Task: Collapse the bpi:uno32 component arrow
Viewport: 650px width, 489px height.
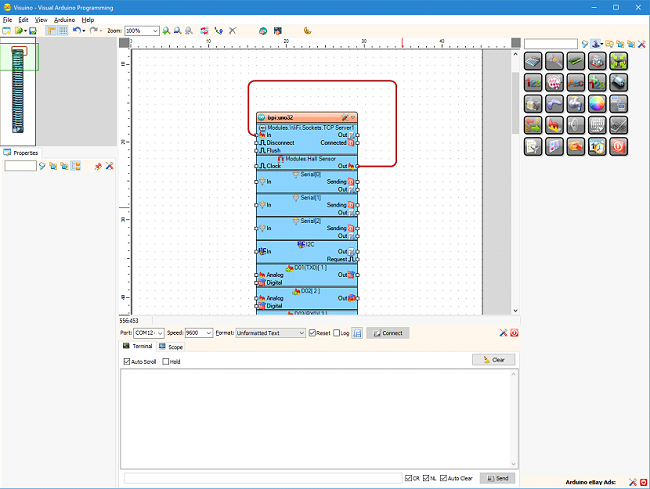Action: [353, 118]
